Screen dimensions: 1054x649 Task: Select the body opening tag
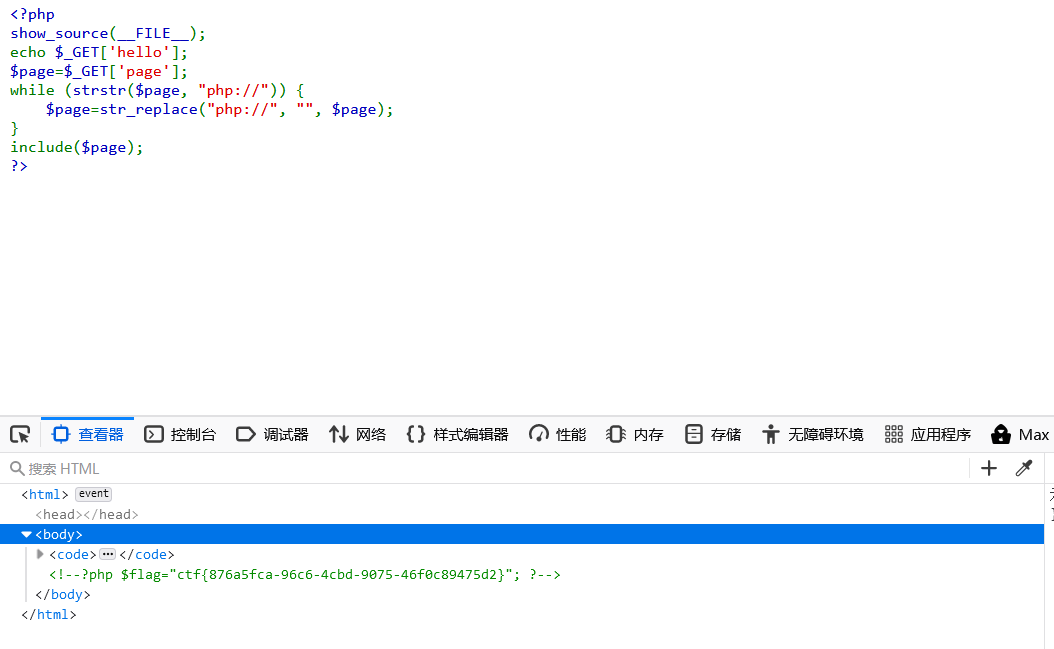coord(59,535)
